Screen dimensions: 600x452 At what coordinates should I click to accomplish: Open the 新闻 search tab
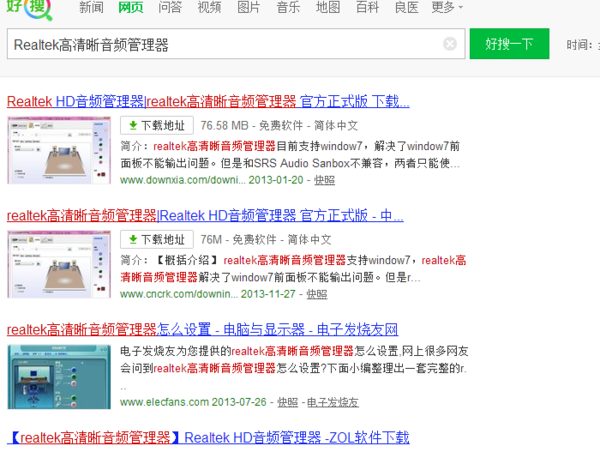click(x=91, y=7)
